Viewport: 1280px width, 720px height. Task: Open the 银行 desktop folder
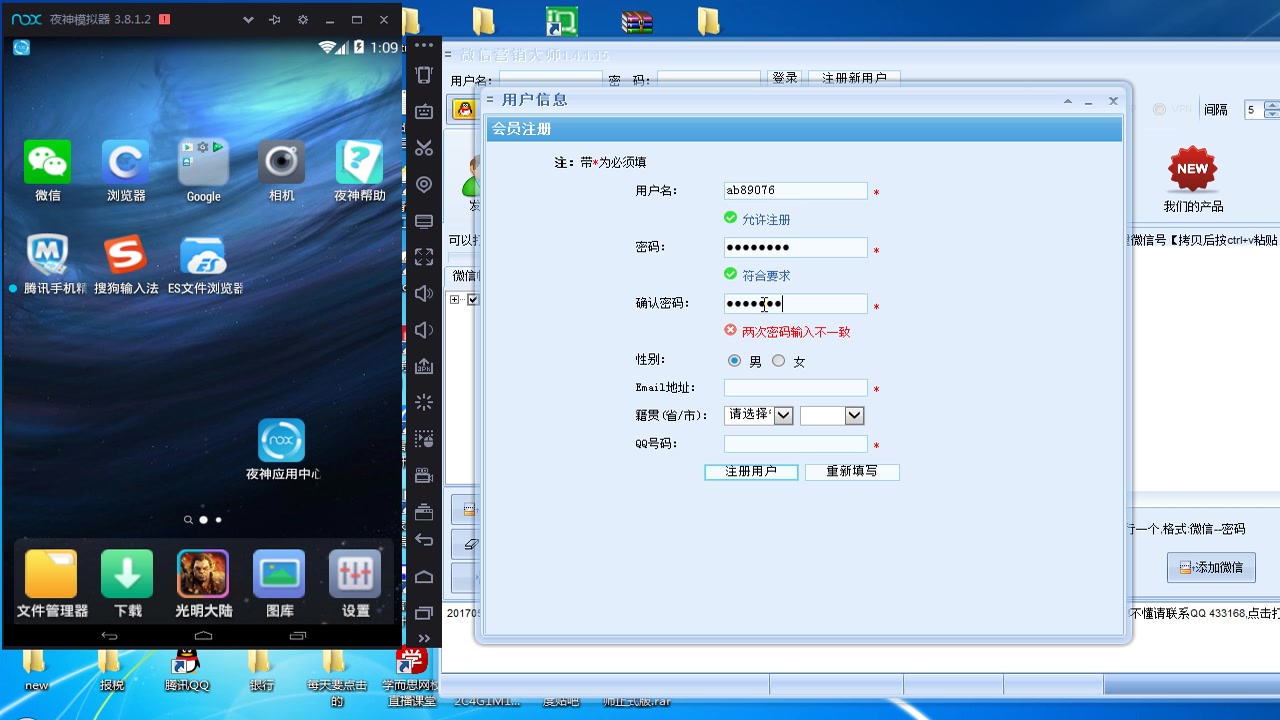[x=261, y=671]
